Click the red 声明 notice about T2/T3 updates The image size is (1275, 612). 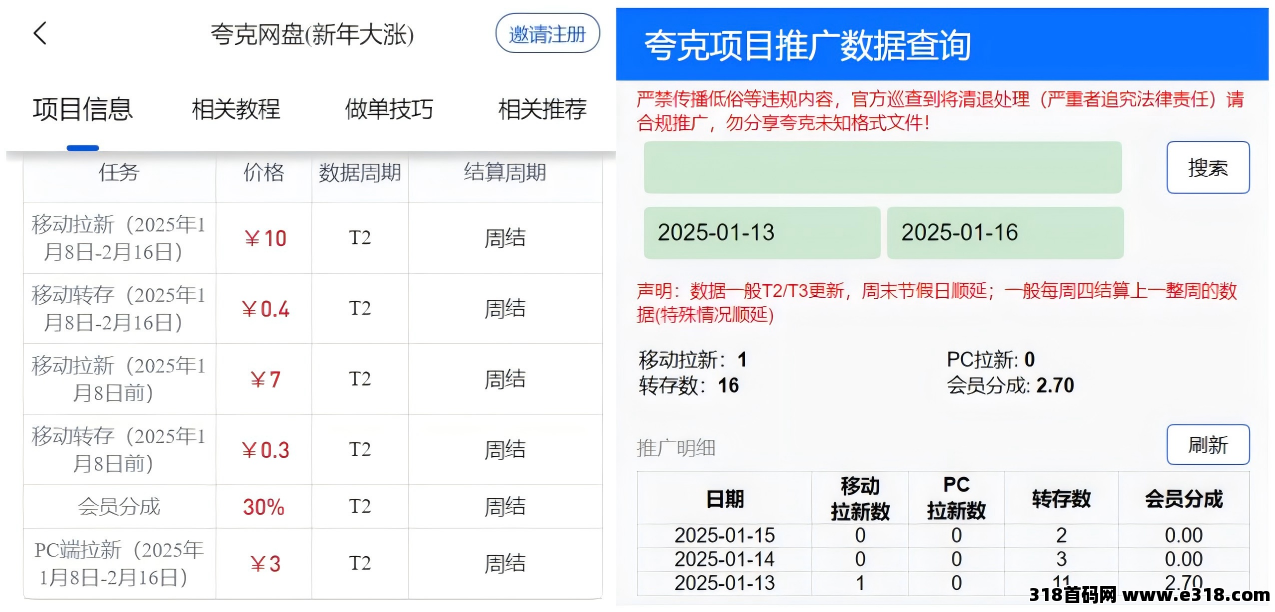pos(937,303)
